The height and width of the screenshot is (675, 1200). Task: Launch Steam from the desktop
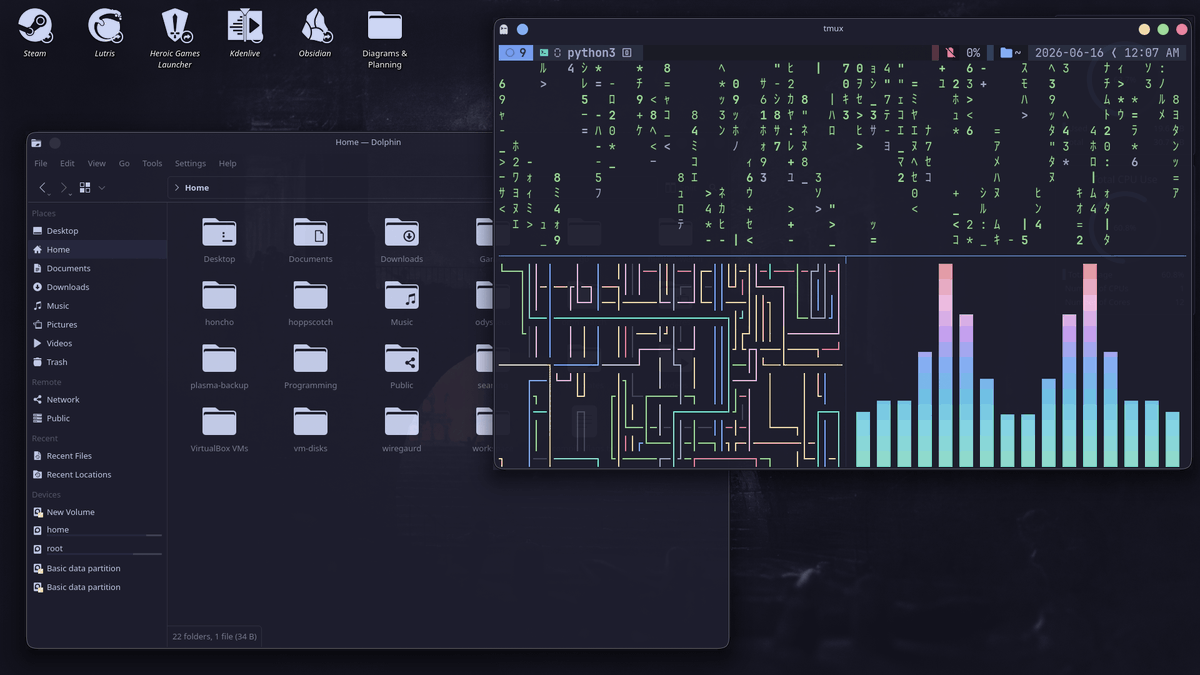pyautogui.click(x=35, y=31)
